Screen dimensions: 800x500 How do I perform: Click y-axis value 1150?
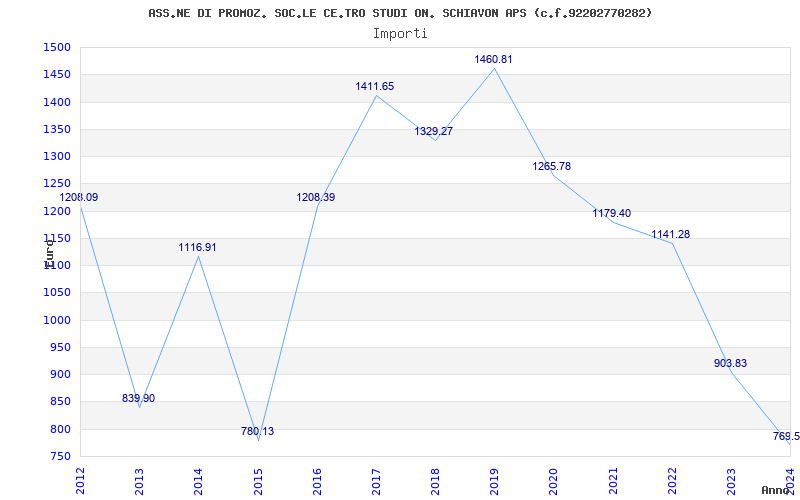coord(57,239)
